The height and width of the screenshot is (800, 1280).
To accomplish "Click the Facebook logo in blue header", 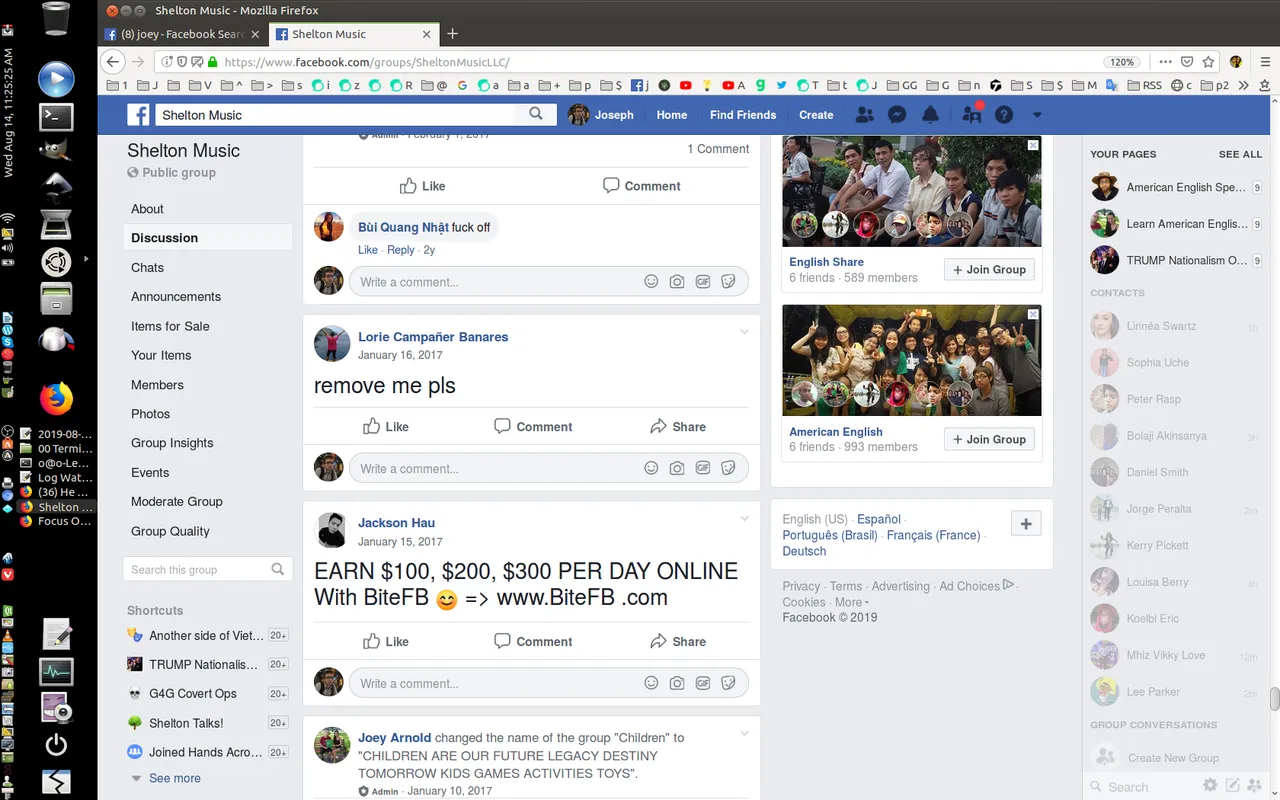I will pos(138,115).
